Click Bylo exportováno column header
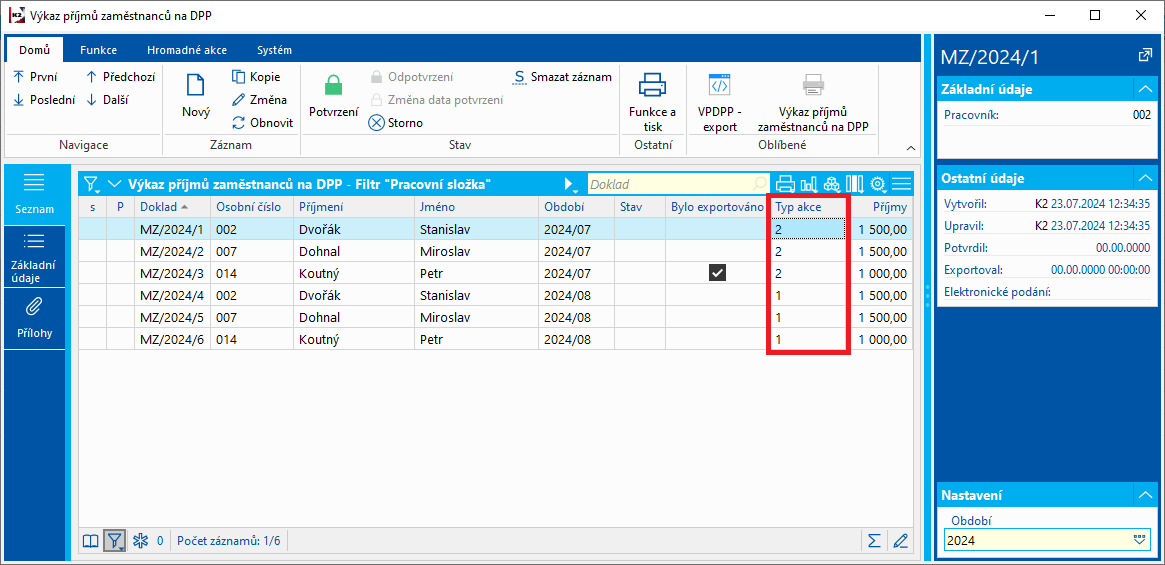Image resolution: width=1165 pixels, height=565 pixels. (717, 207)
